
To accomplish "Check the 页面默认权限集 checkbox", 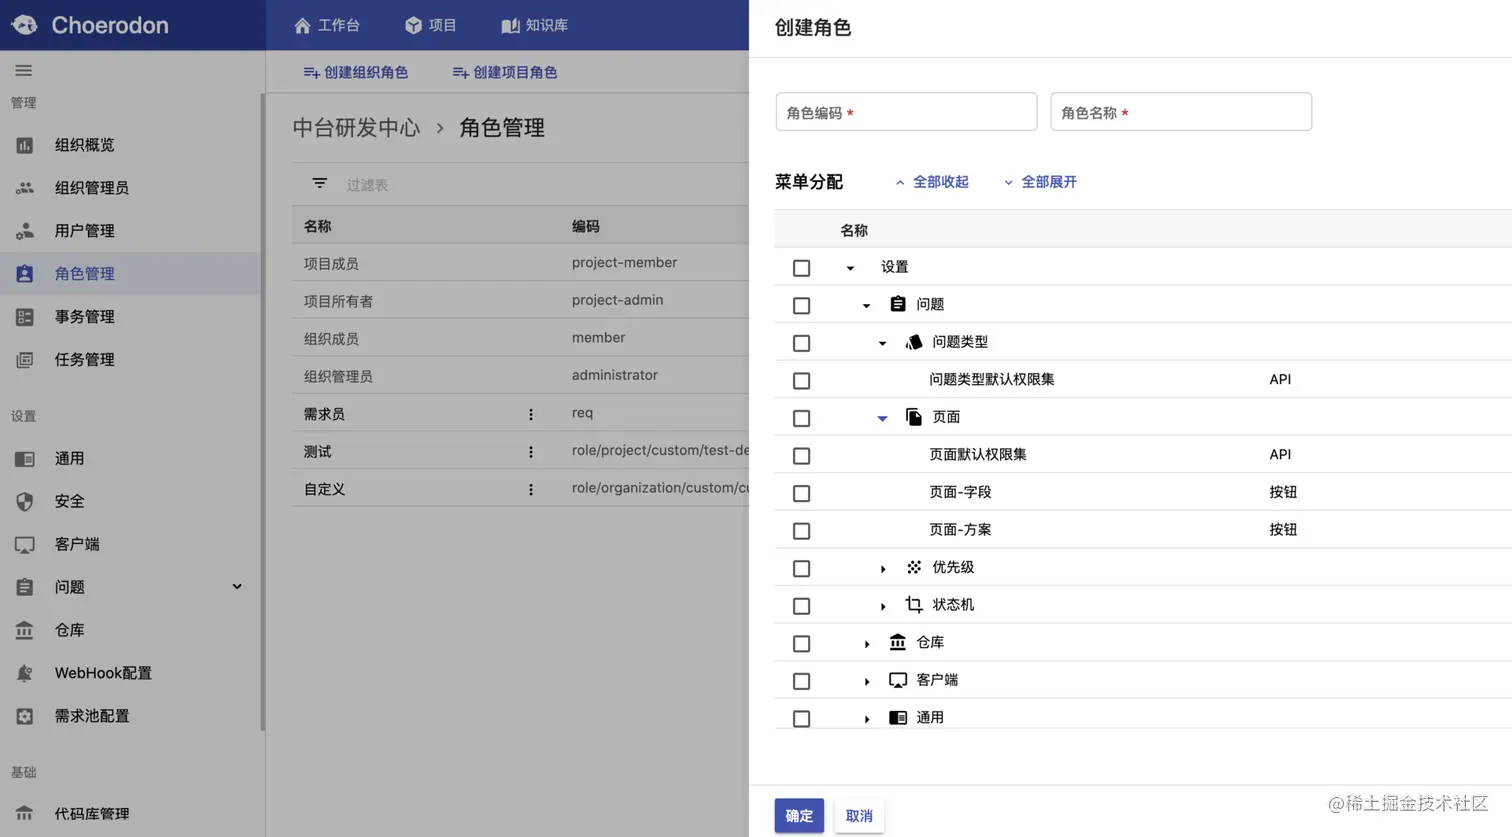I will [x=801, y=456].
